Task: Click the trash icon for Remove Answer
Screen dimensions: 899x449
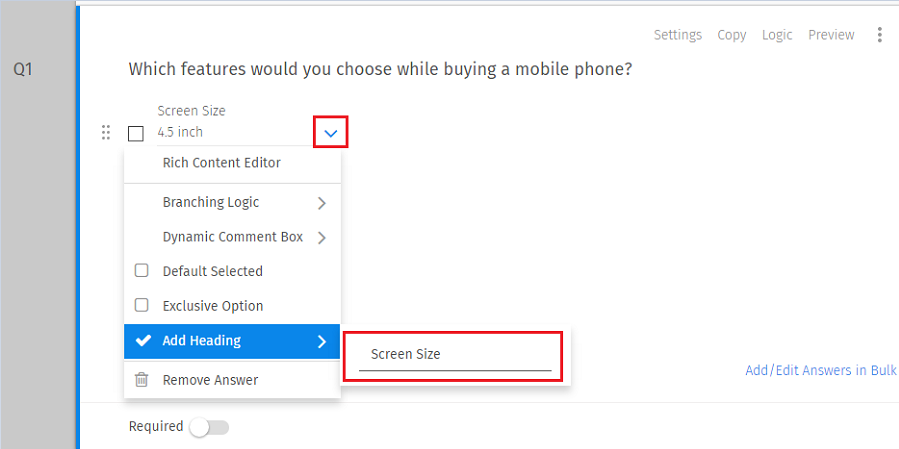Action: (x=142, y=380)
